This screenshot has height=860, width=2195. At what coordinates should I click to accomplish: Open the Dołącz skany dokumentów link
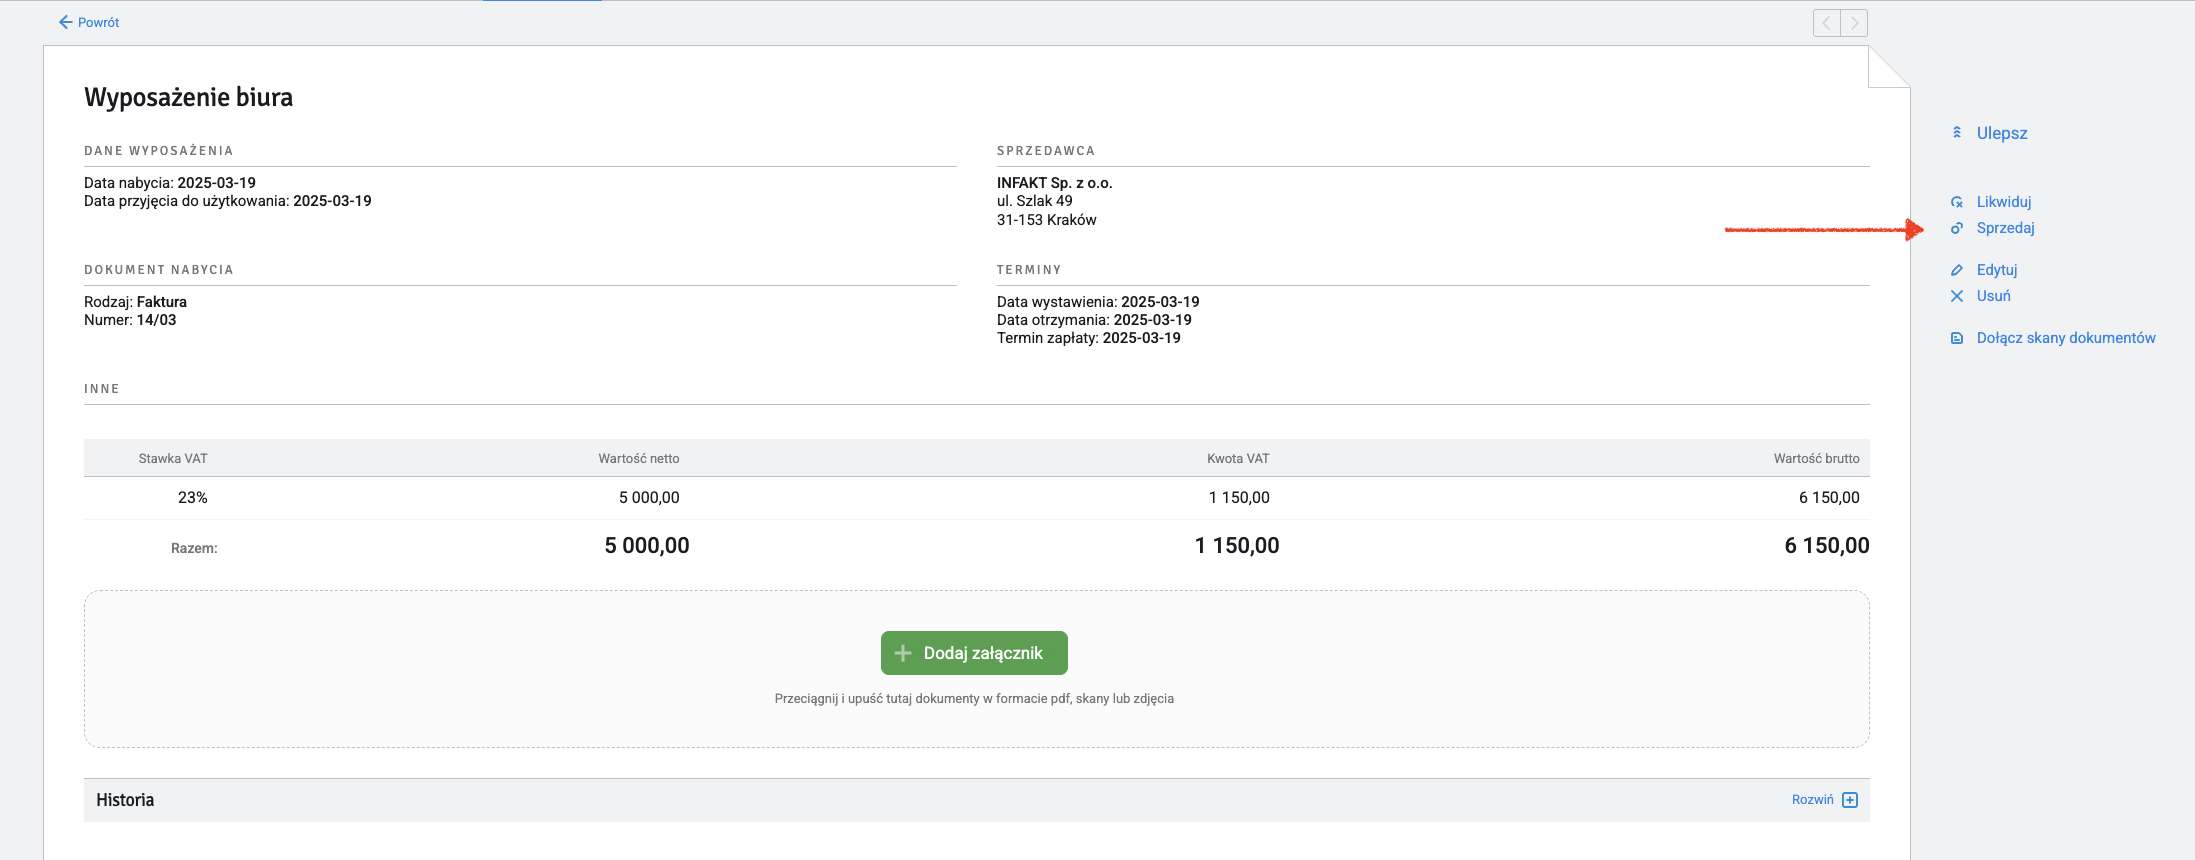[x=2066, y=338]
